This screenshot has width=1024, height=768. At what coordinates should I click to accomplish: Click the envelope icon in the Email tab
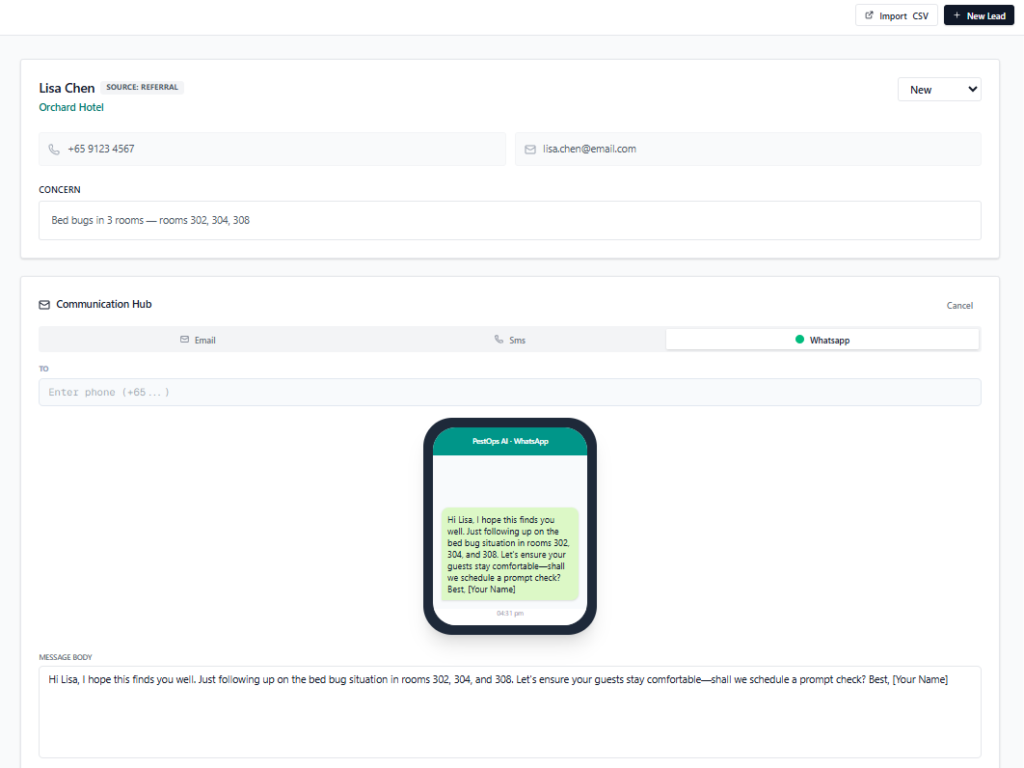pos(185,340)
